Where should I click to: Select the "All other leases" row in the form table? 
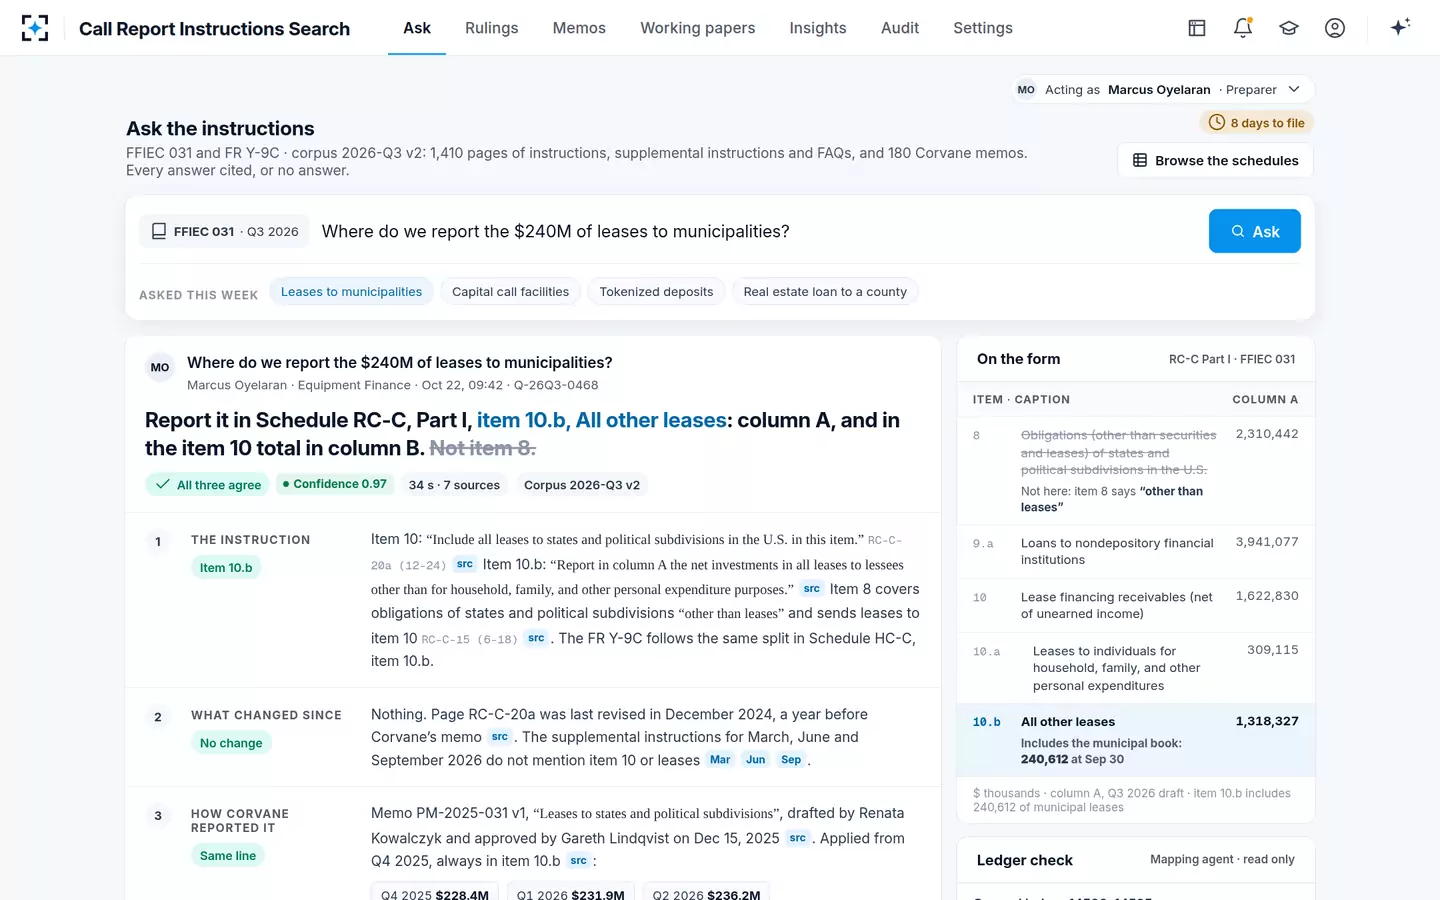(x=1135, y=740)
